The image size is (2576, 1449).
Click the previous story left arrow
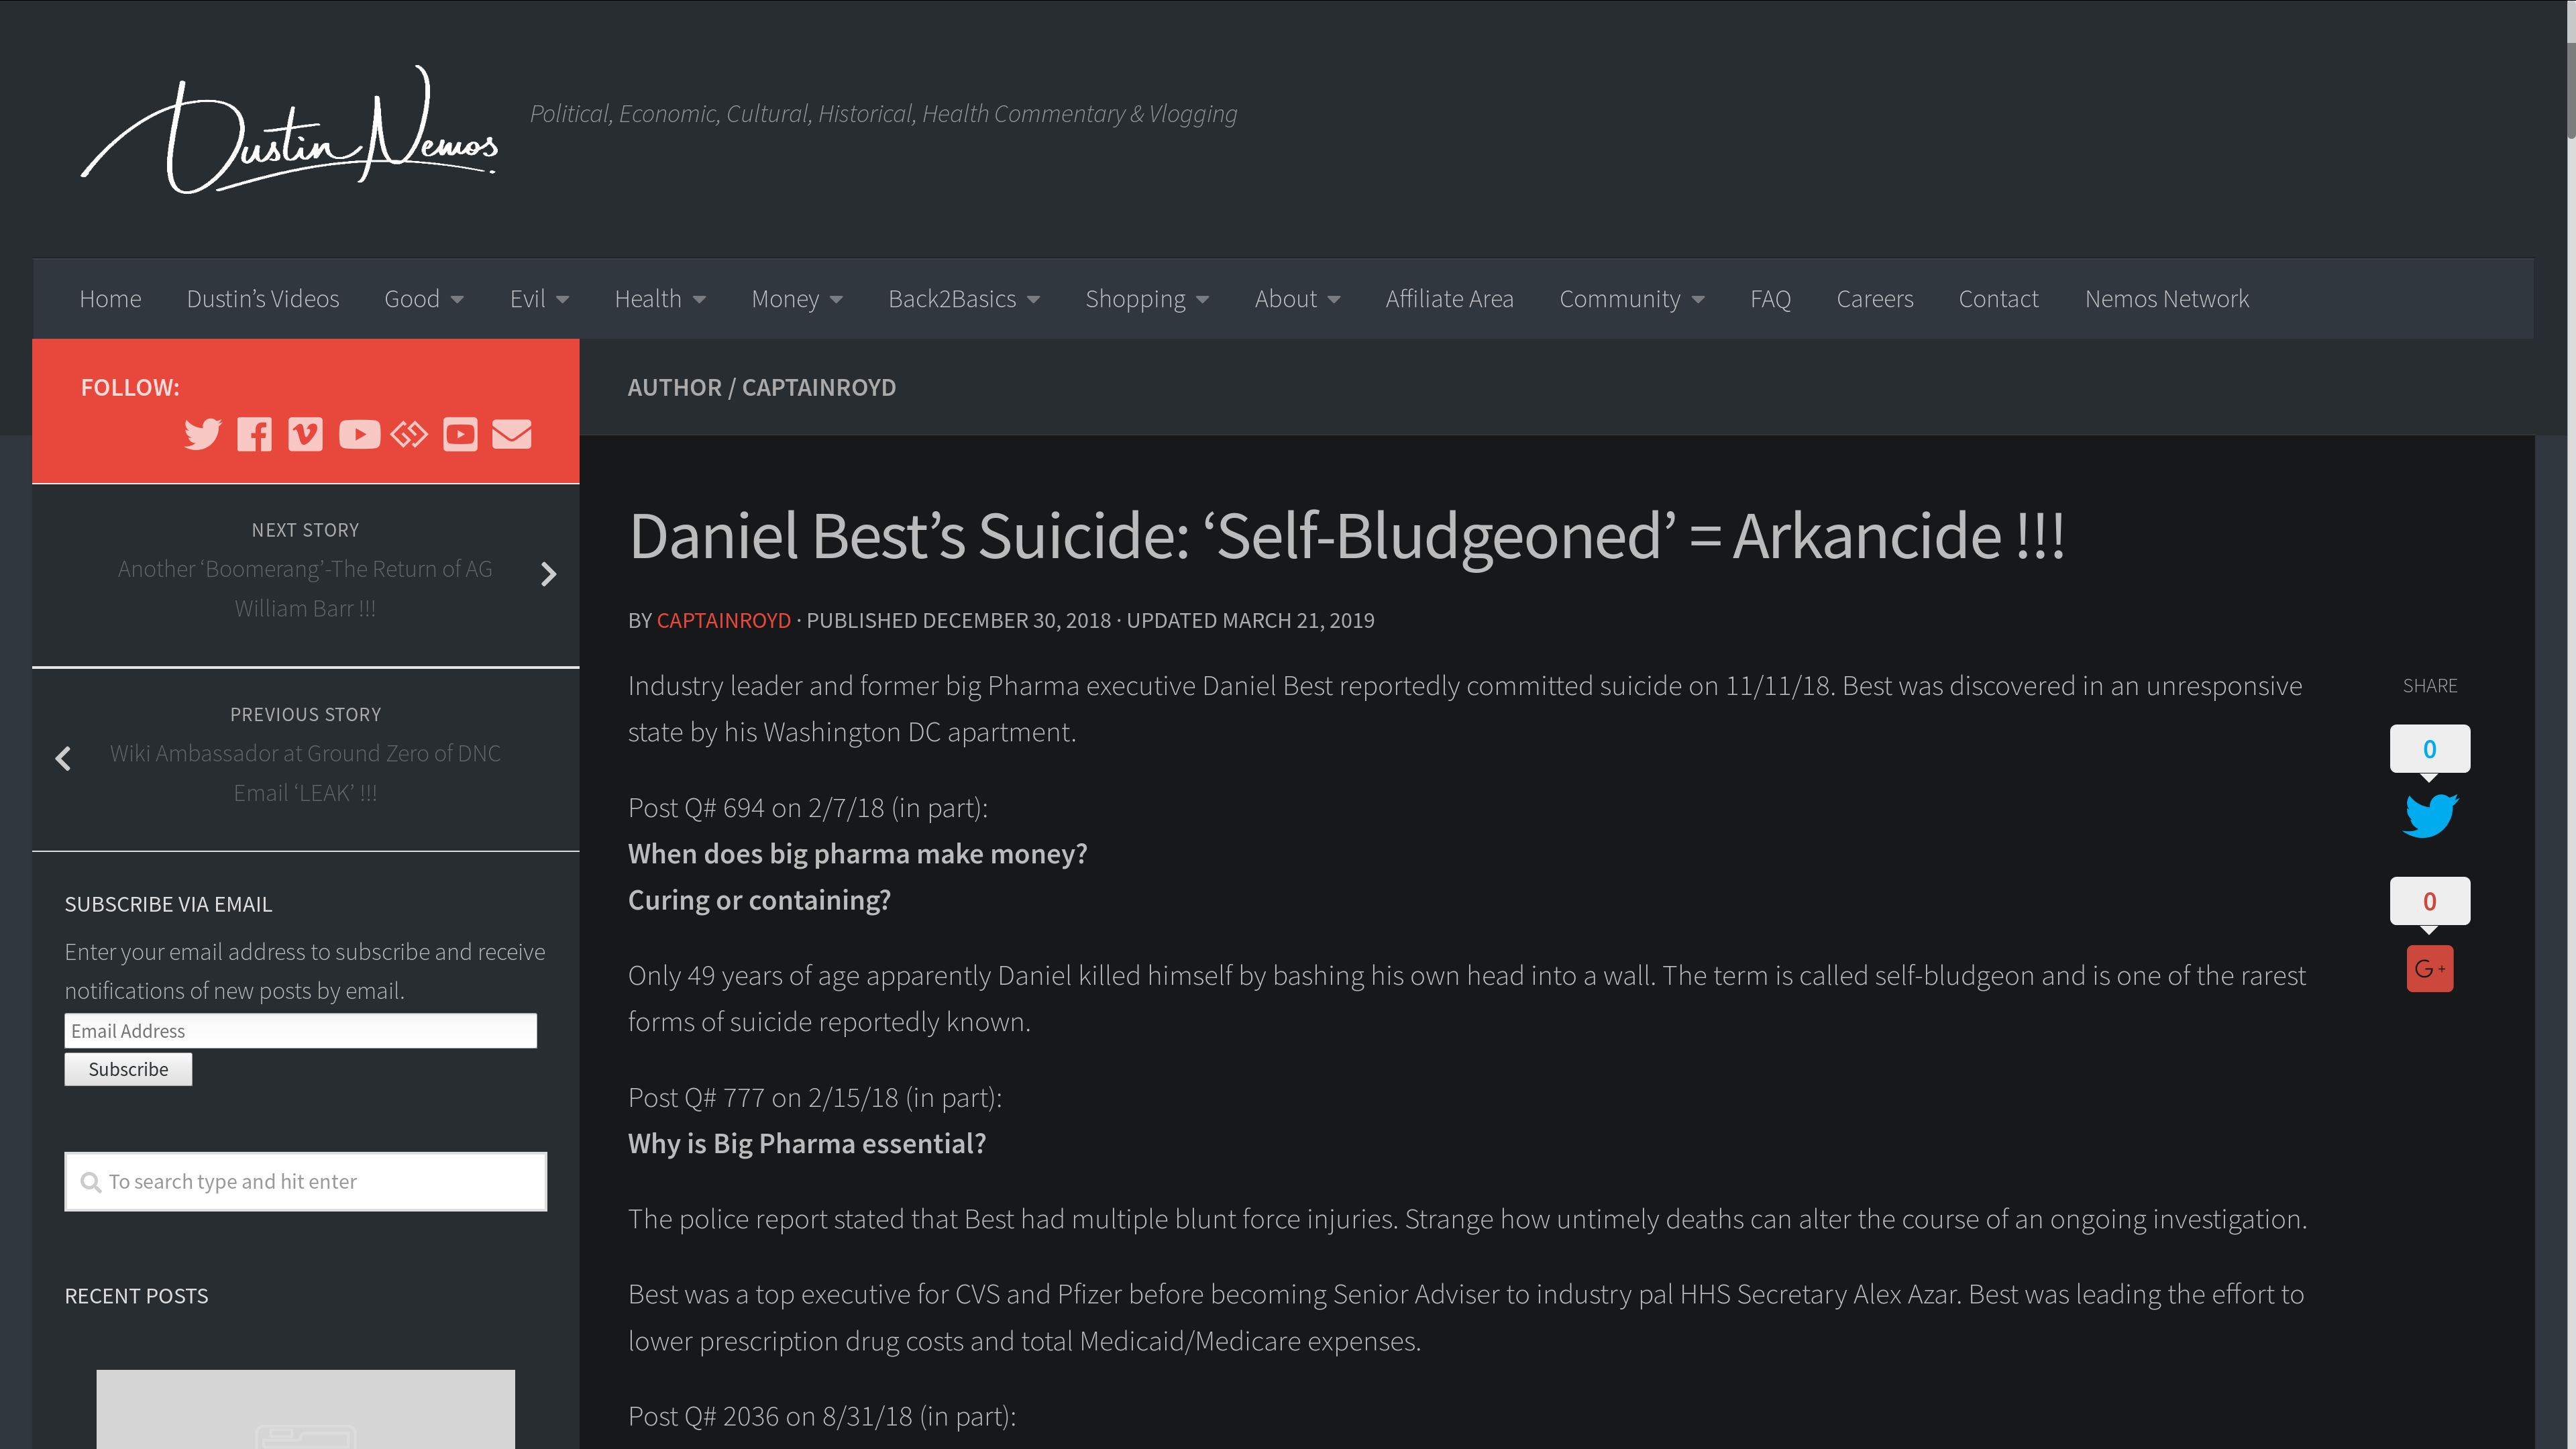(63, 759)
